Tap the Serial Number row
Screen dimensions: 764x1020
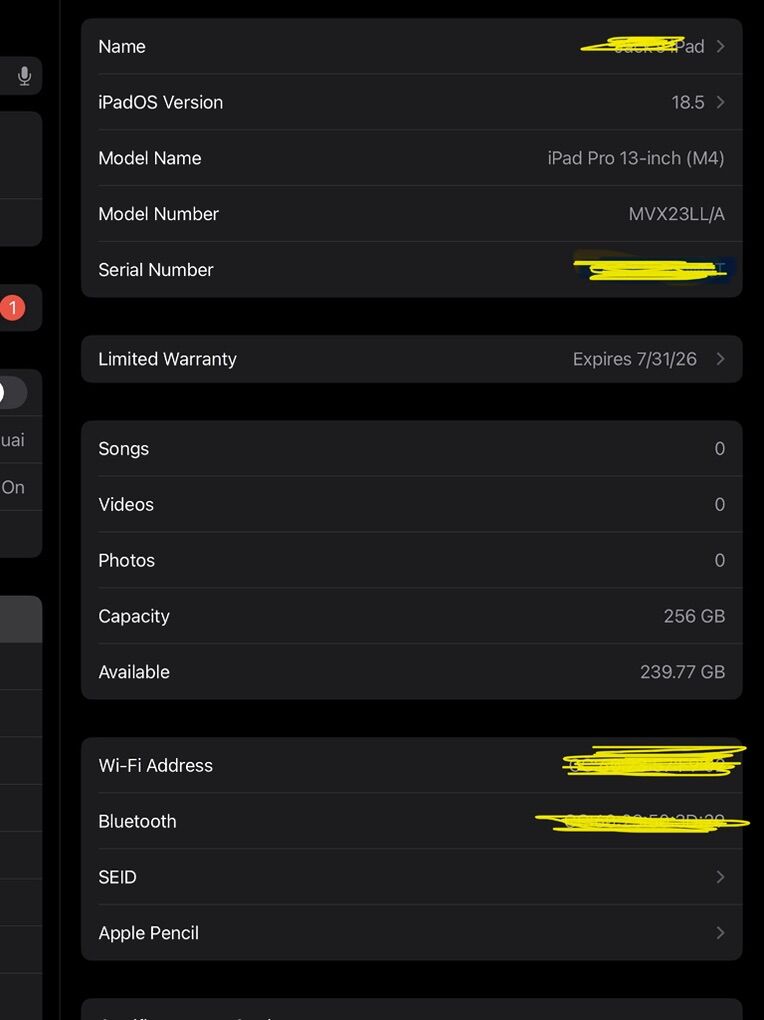pos(411,270)
